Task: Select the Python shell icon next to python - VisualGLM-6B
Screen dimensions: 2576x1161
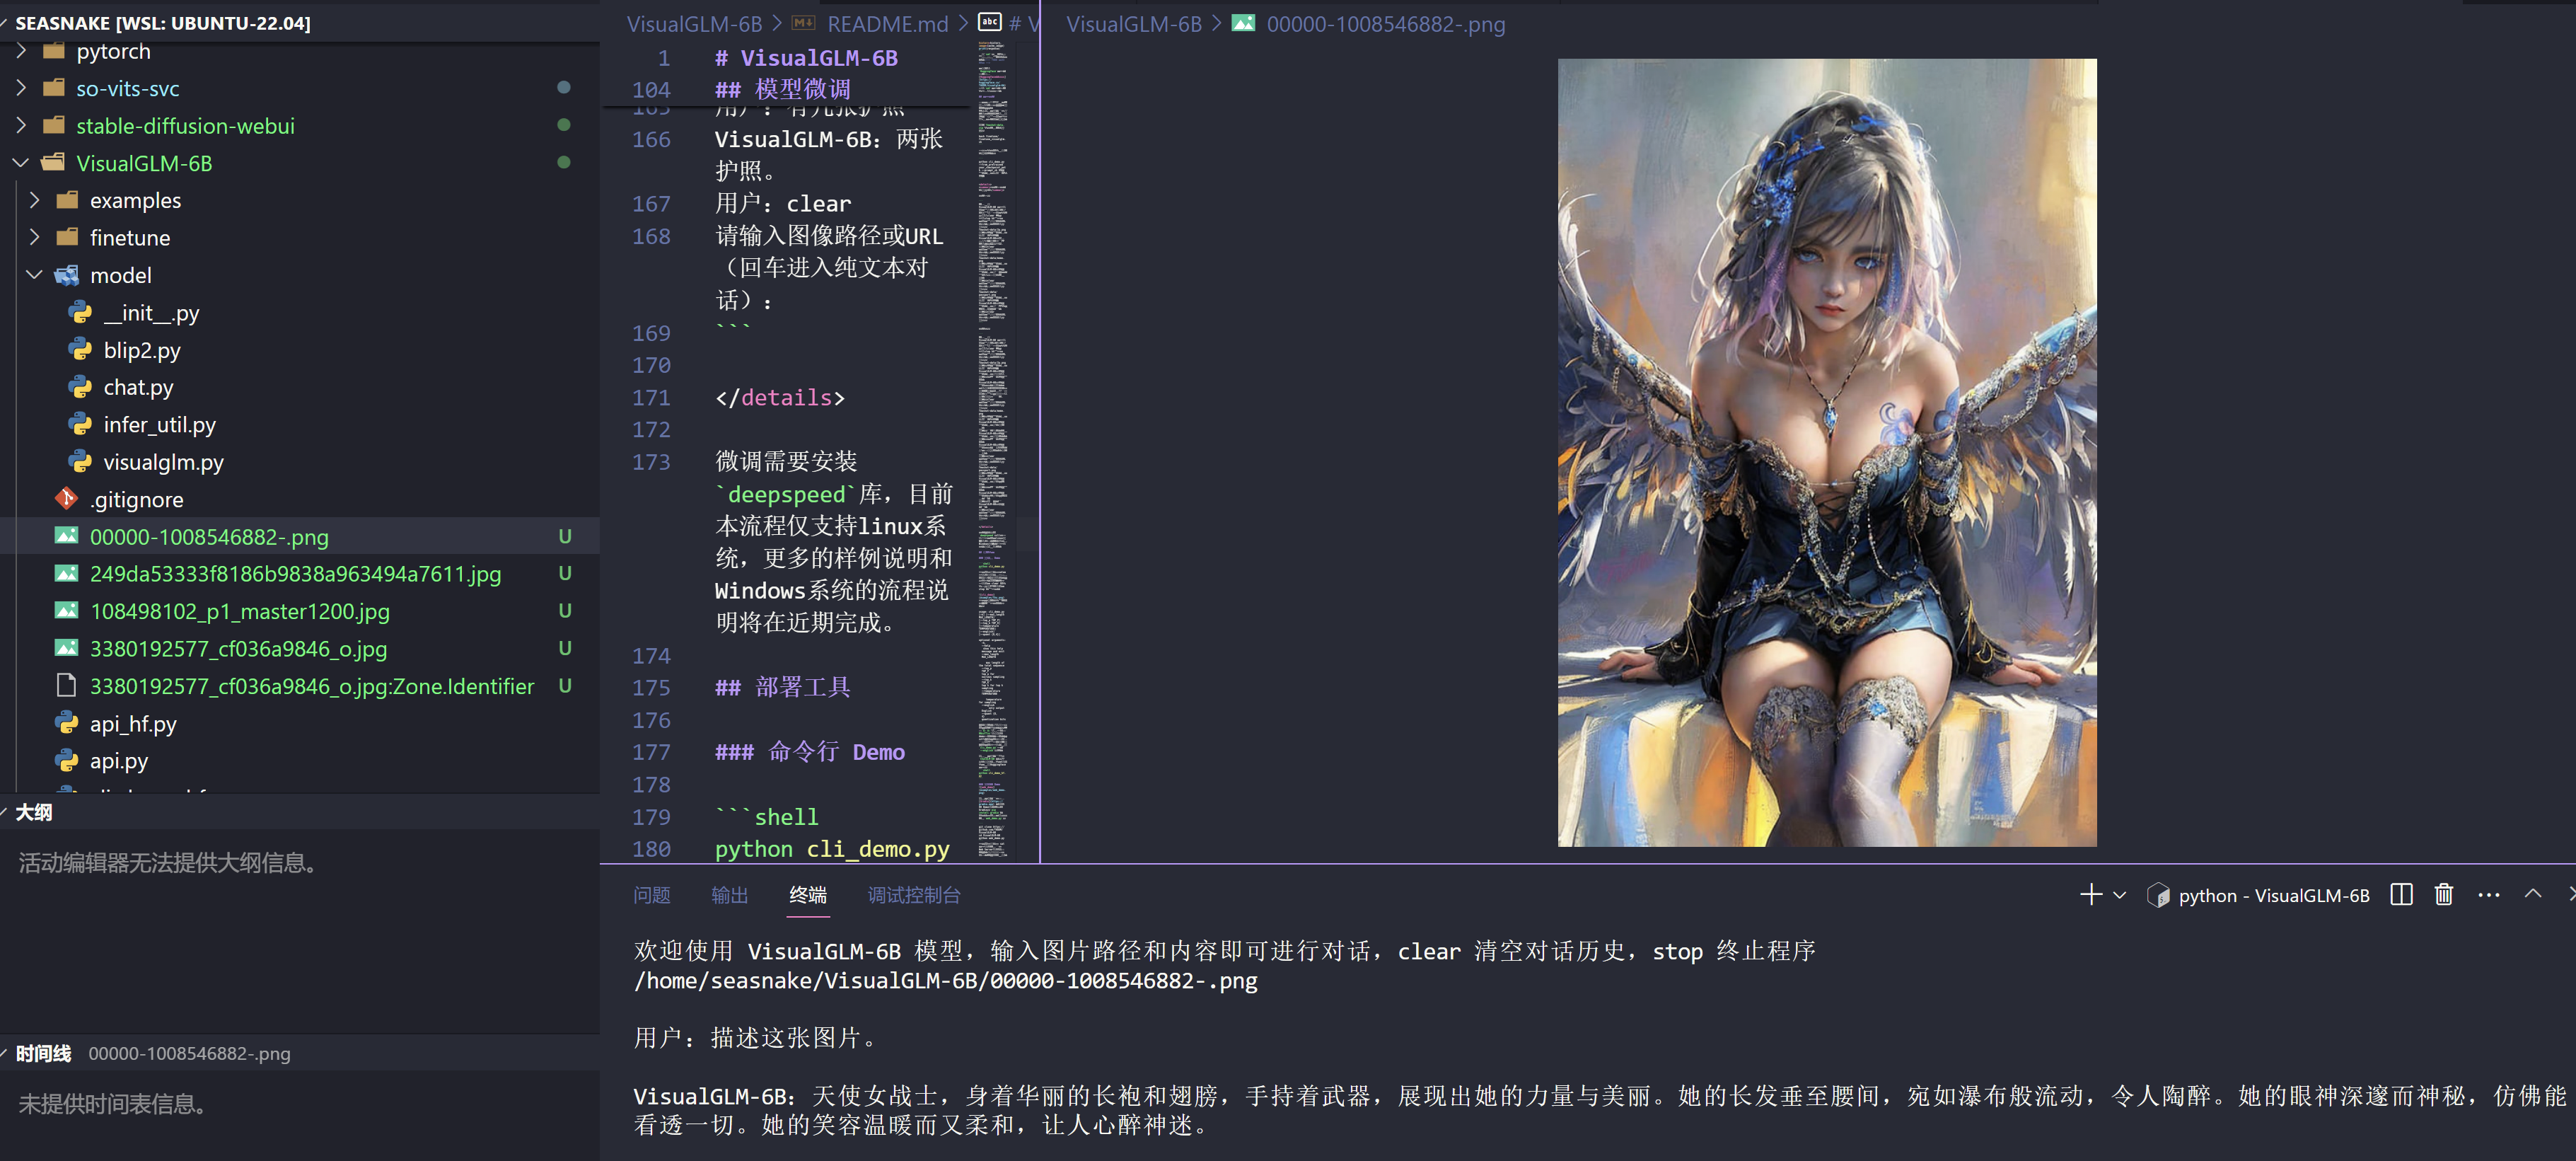Action: click(x=2157, y=895)
